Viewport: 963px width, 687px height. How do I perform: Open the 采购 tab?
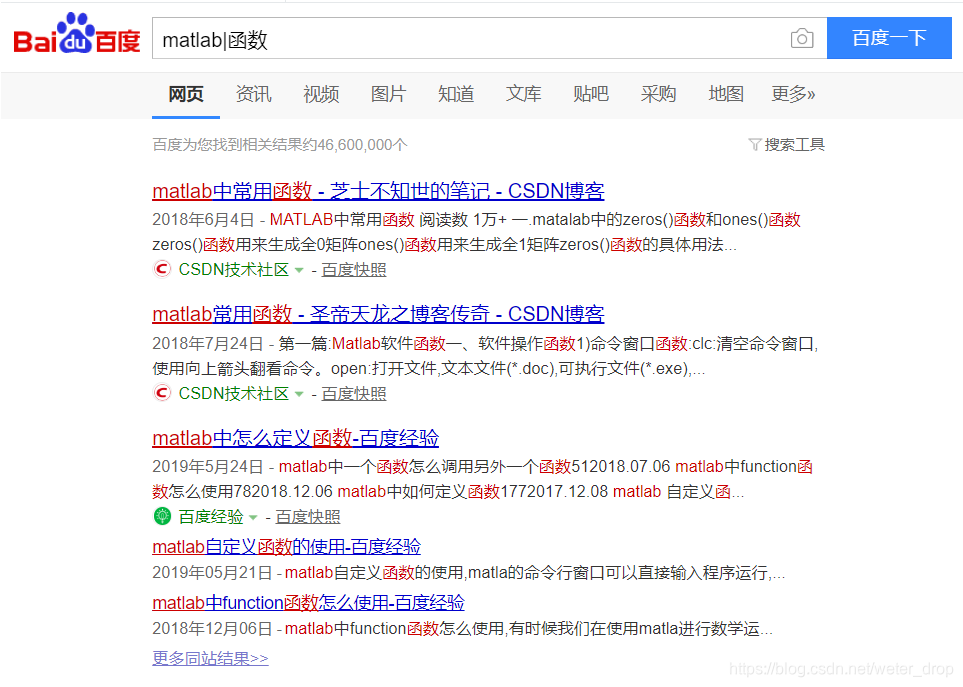[658, 94]
